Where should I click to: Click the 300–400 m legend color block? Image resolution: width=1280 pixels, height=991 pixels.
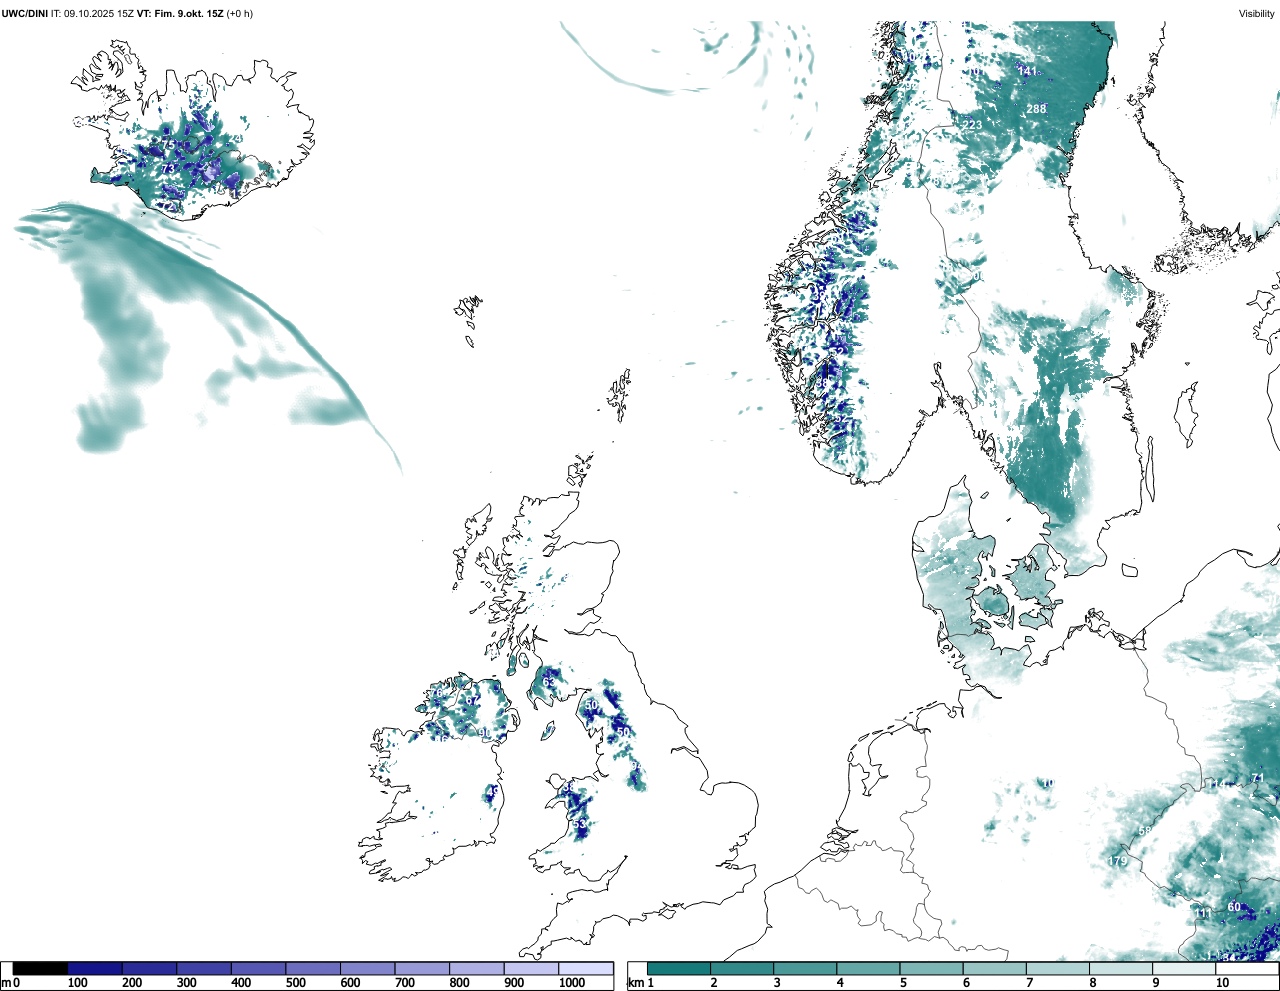[204, 968]
